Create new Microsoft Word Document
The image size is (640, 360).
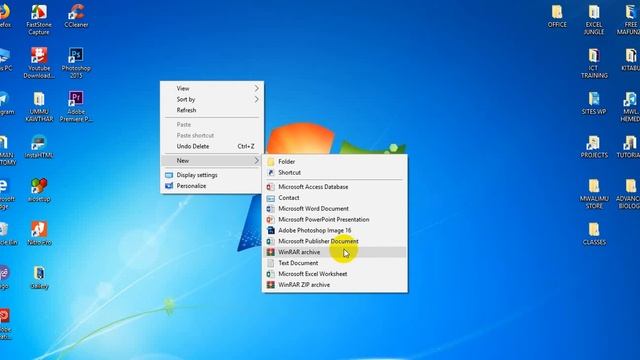pyautogui.click(x=335, y=209)
